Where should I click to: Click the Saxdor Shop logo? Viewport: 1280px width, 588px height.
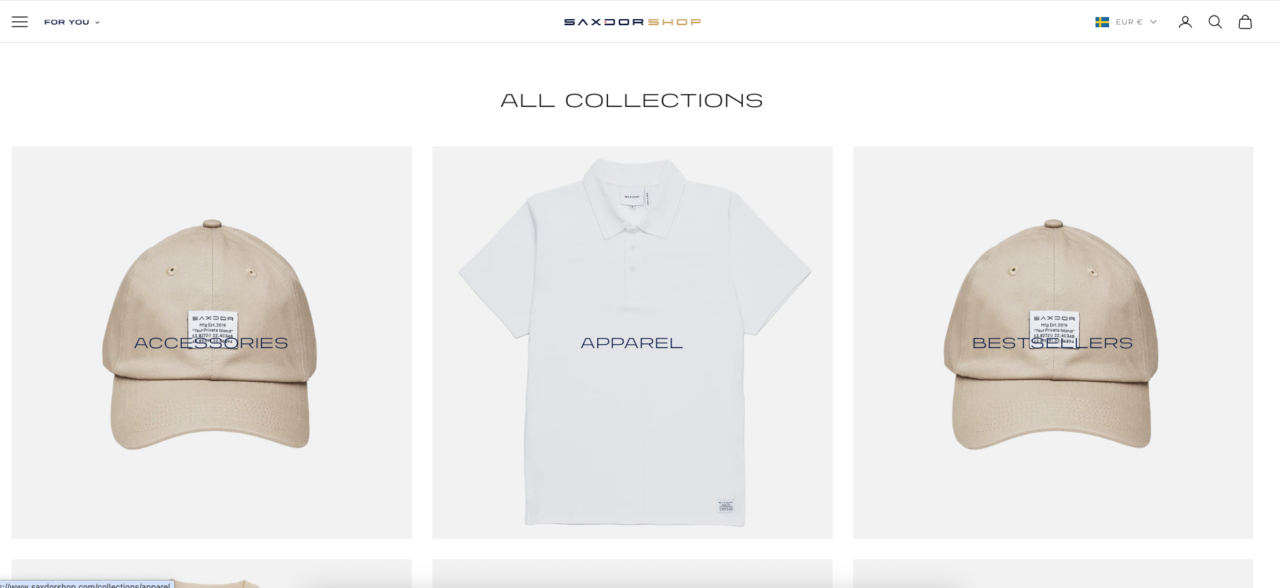coord(632,22)
